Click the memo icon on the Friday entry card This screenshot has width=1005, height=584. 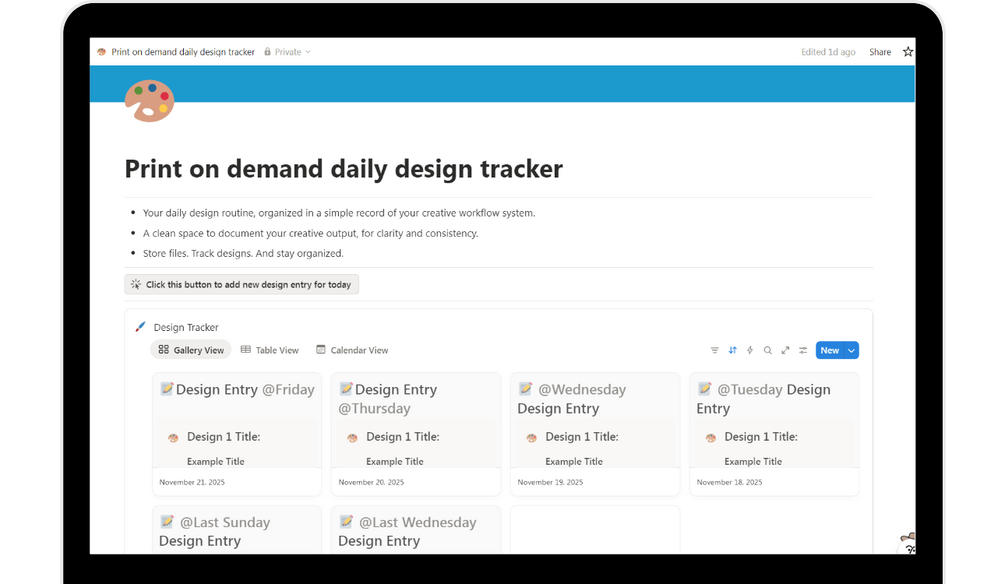[167, 388]
